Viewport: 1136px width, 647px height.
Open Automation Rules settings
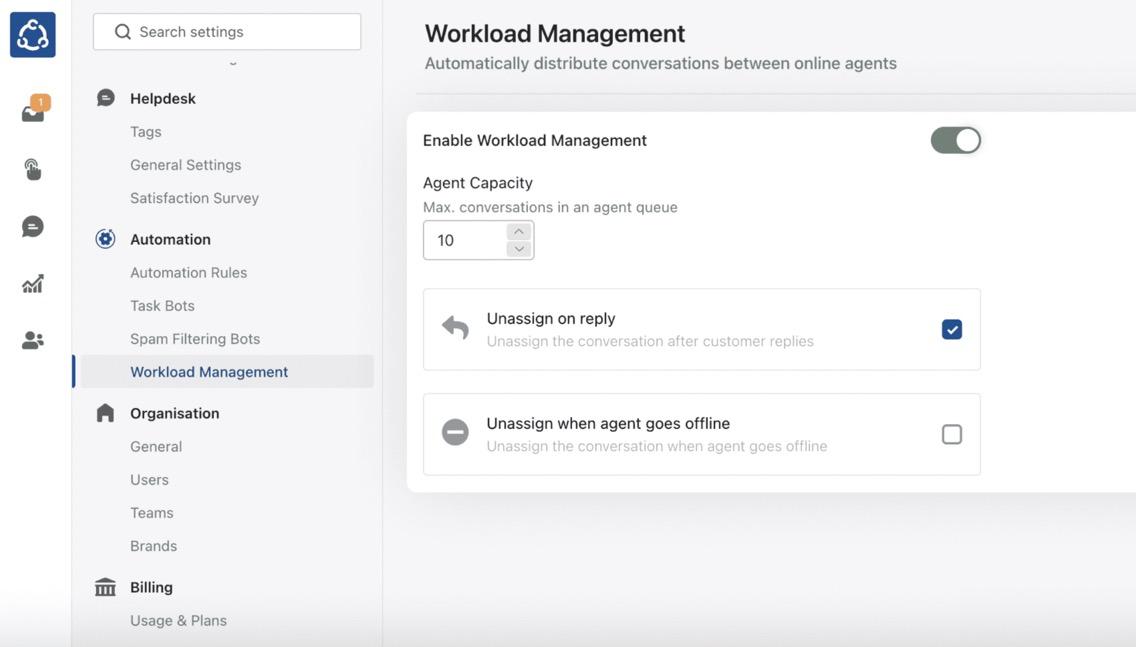[x=188, y=272]
